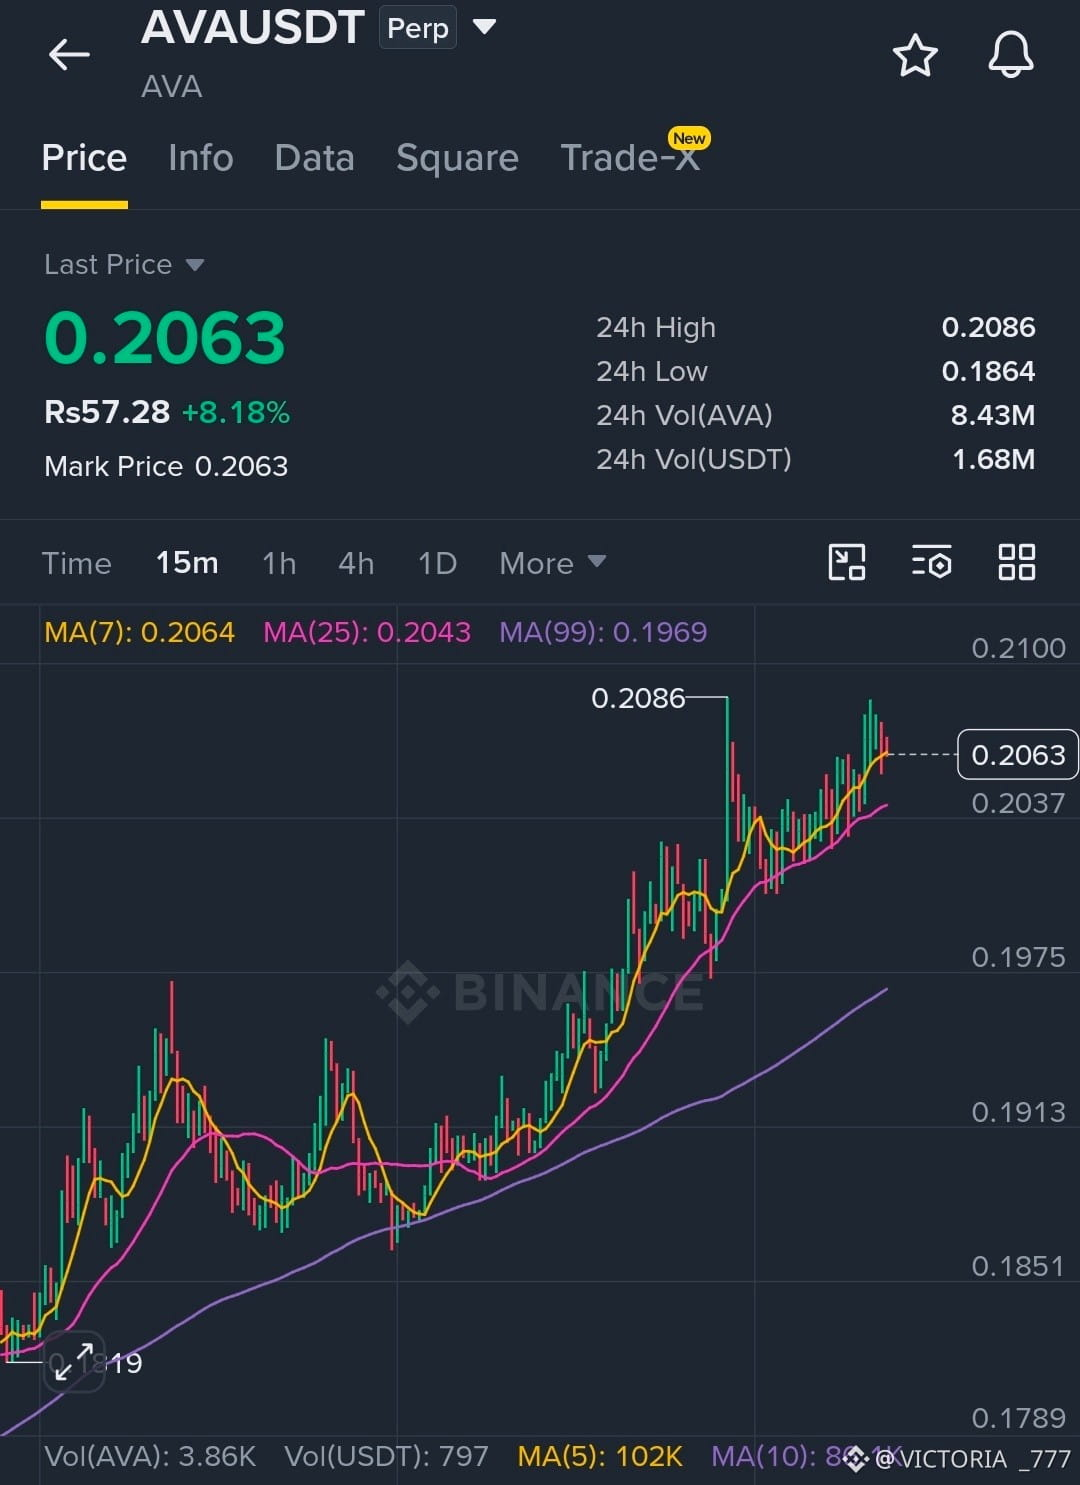Tap the 0.1851 price axis label
This screenshot has height=1485, width=1080.
tap(1018, 1266)
